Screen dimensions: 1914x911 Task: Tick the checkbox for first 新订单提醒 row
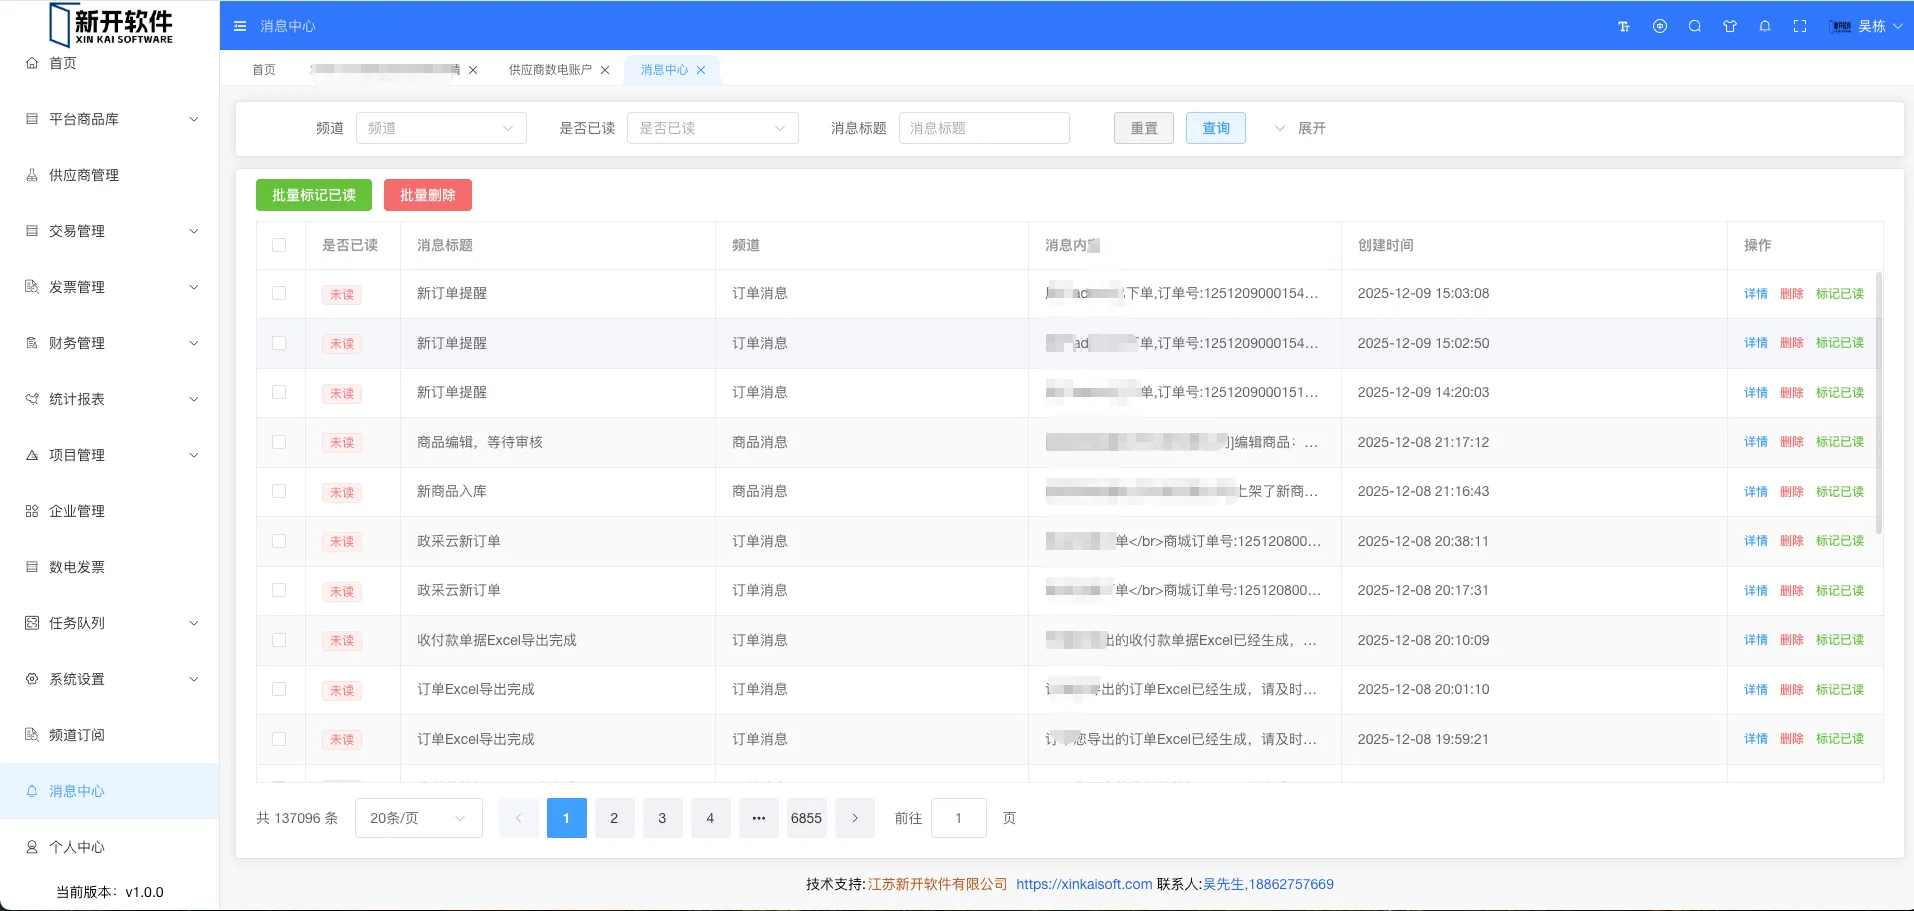coord(279,293)
